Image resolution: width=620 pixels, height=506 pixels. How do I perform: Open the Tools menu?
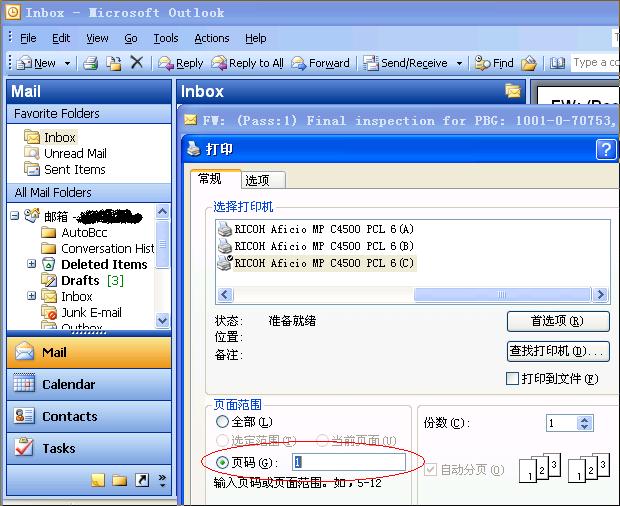166,38
